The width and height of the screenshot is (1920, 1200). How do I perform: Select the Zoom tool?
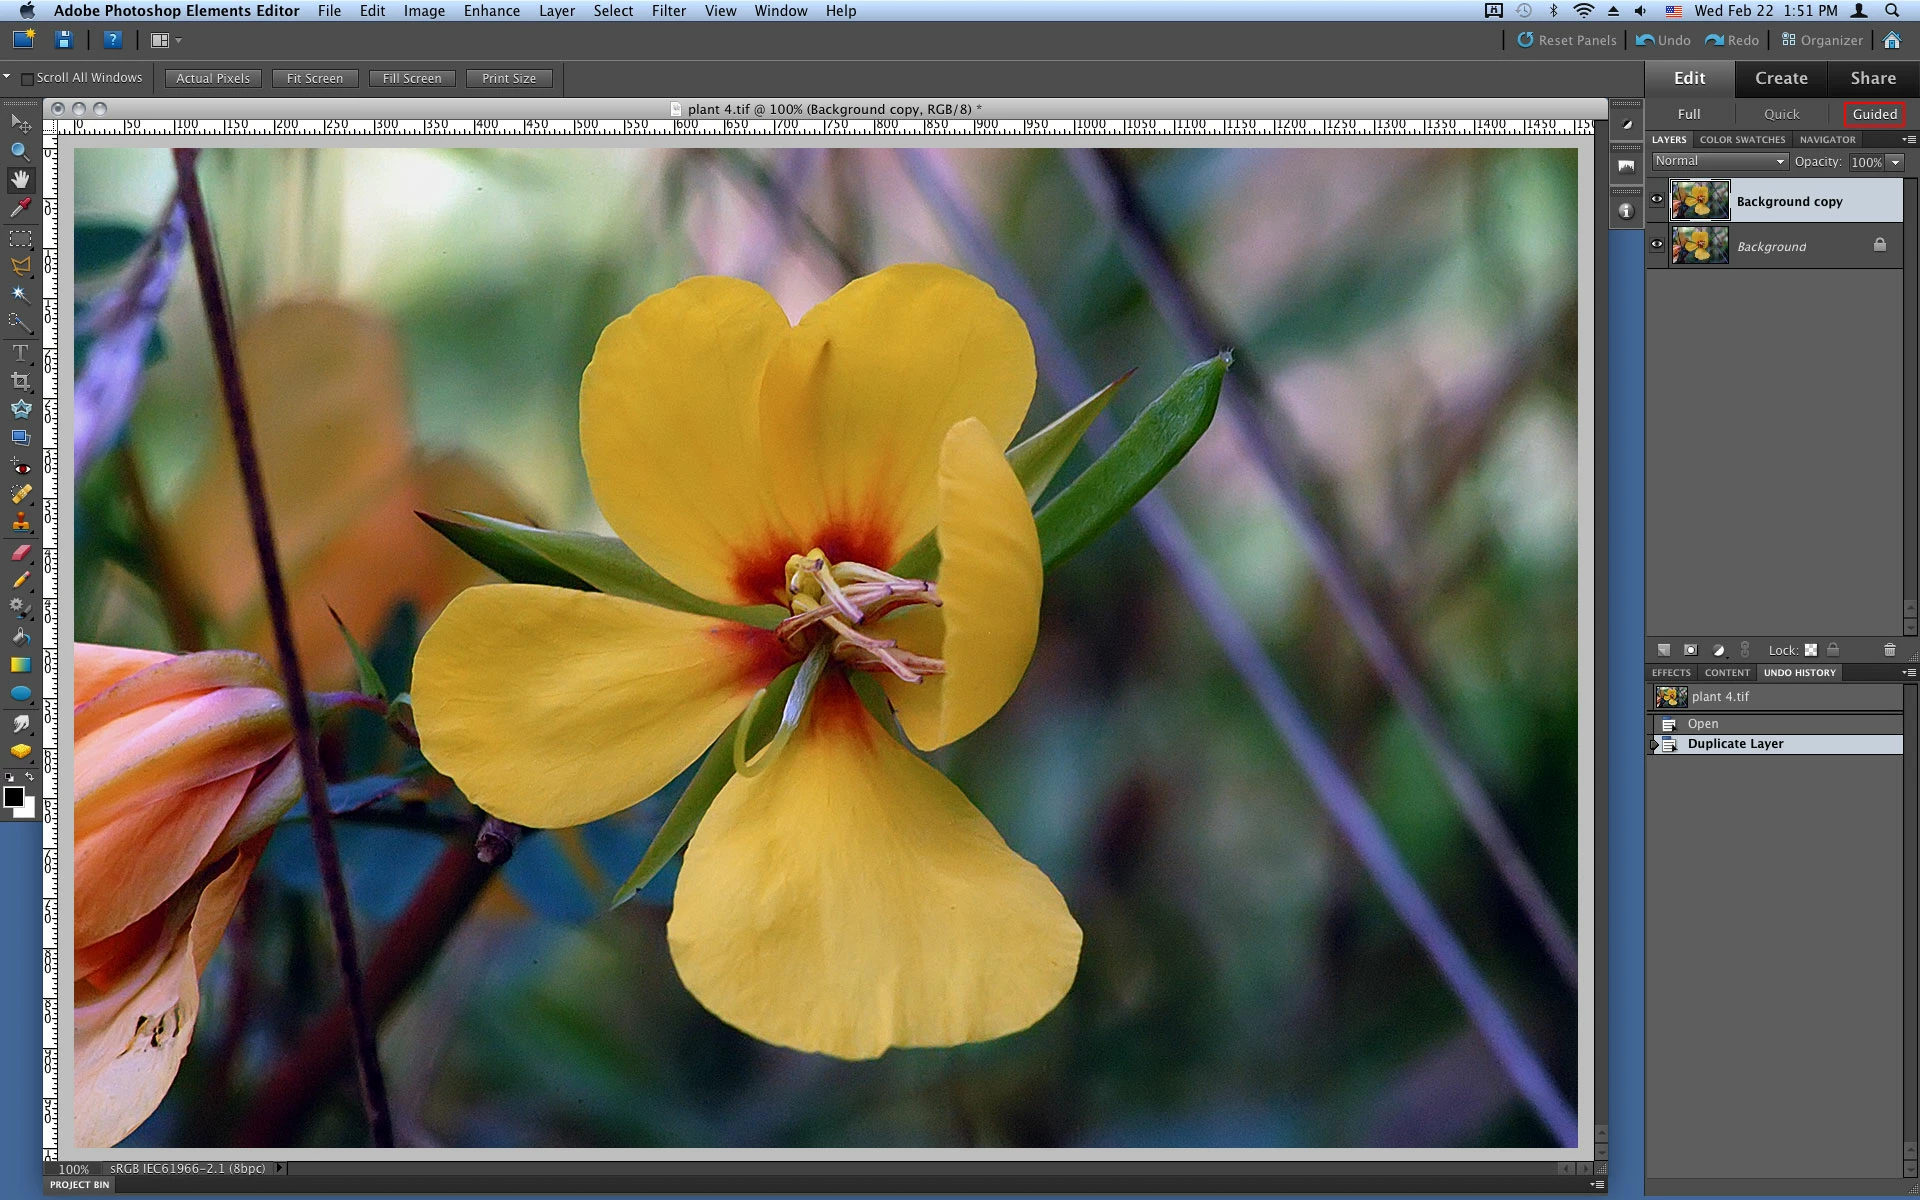(20, 152)
